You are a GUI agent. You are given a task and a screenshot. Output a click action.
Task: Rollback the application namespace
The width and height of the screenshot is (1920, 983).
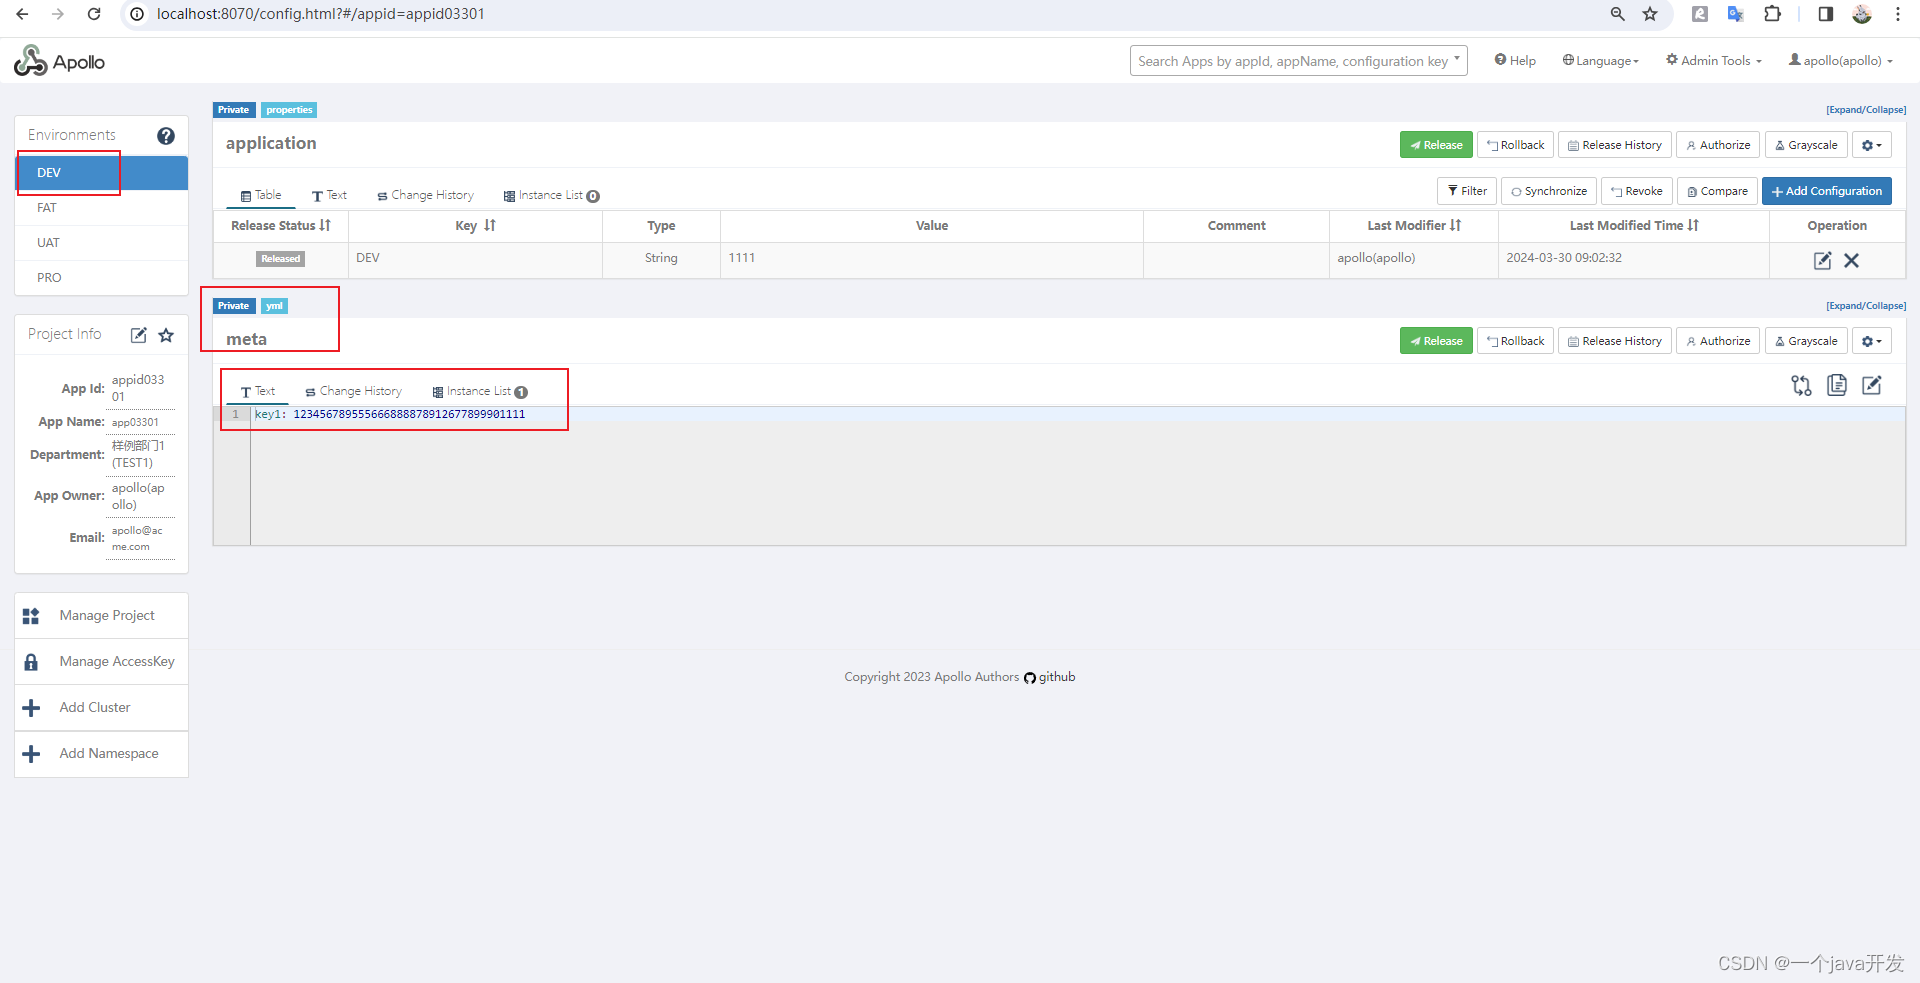pyautogui.click(x=1515, y=145)
